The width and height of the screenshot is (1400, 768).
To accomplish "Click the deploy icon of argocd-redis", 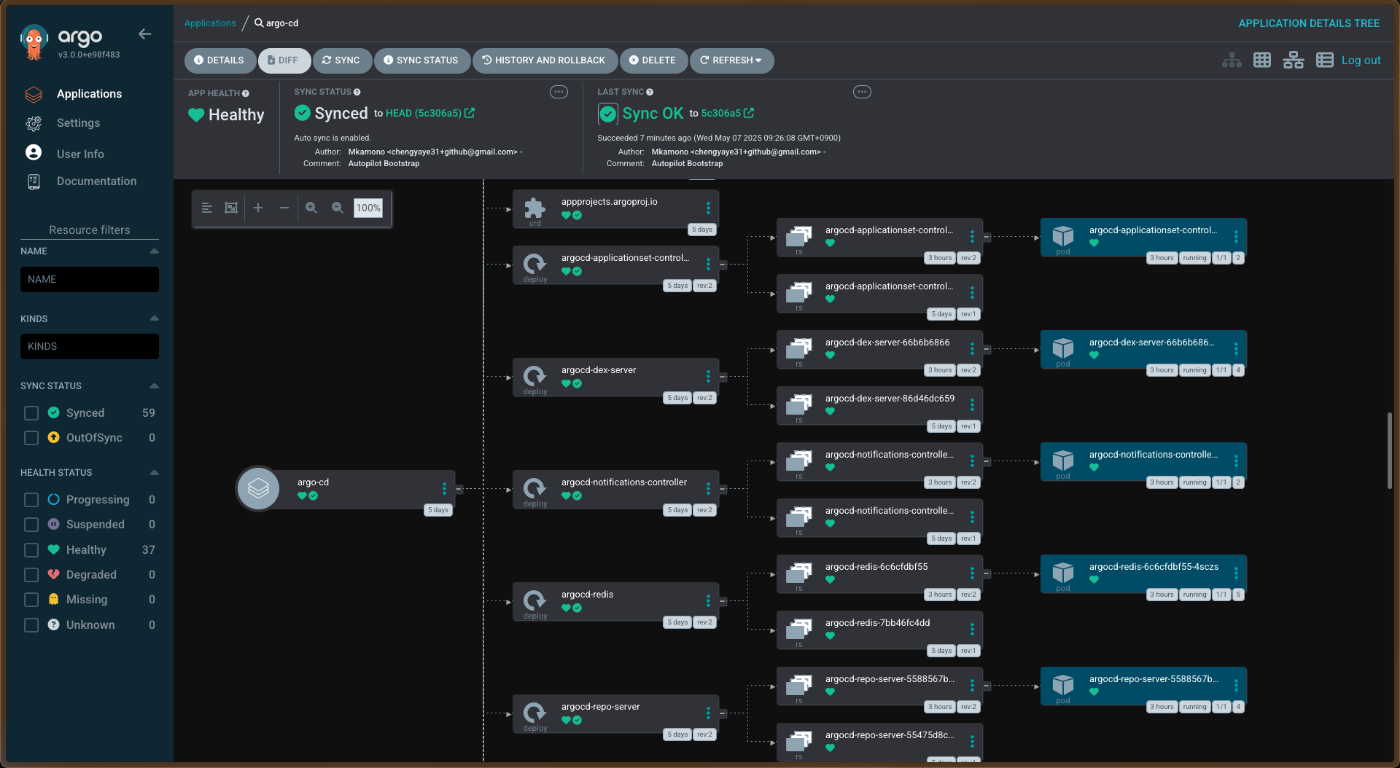I will click(535, 600).
